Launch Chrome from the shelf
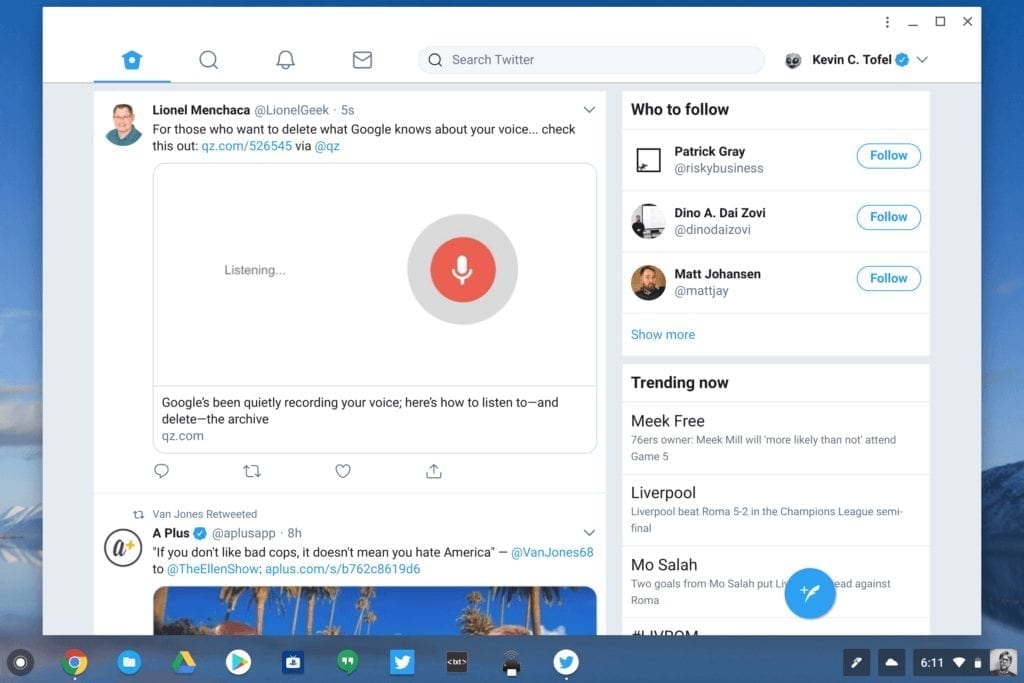Image resolution: width=1024 pixels, height=683 pixels. tap(74, 663)
